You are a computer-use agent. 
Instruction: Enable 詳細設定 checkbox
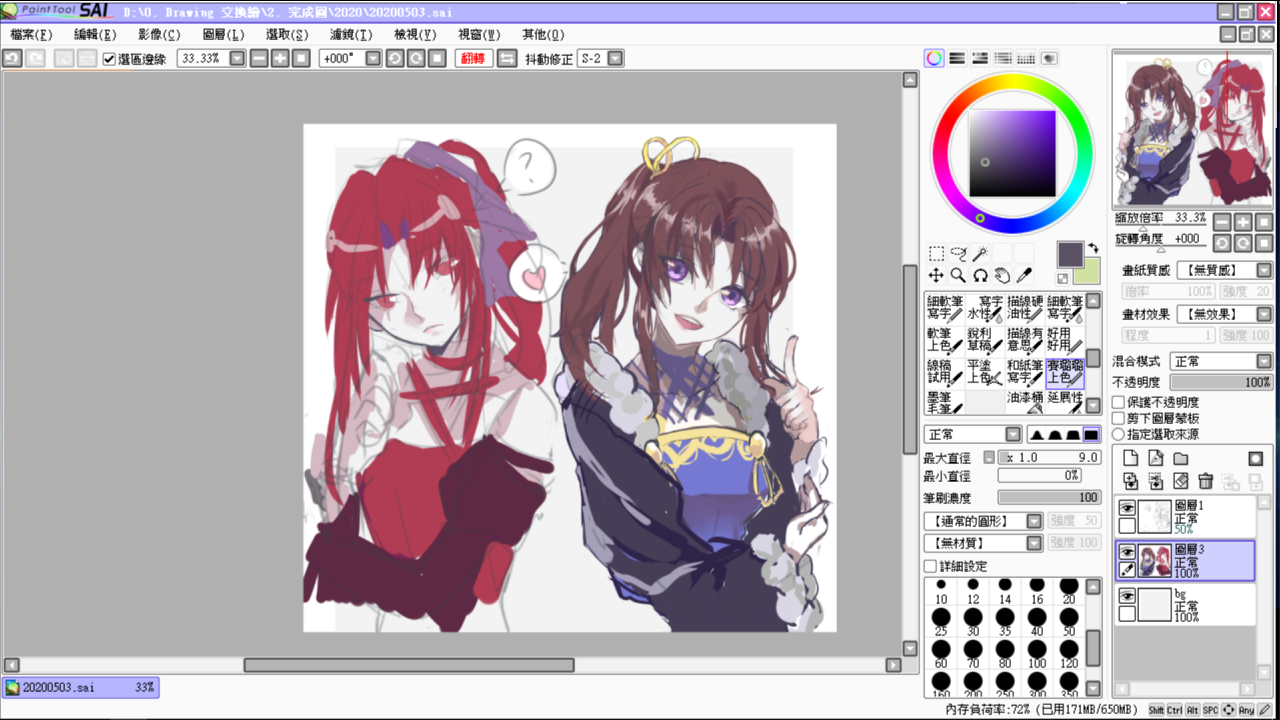[x=931, y=566]
